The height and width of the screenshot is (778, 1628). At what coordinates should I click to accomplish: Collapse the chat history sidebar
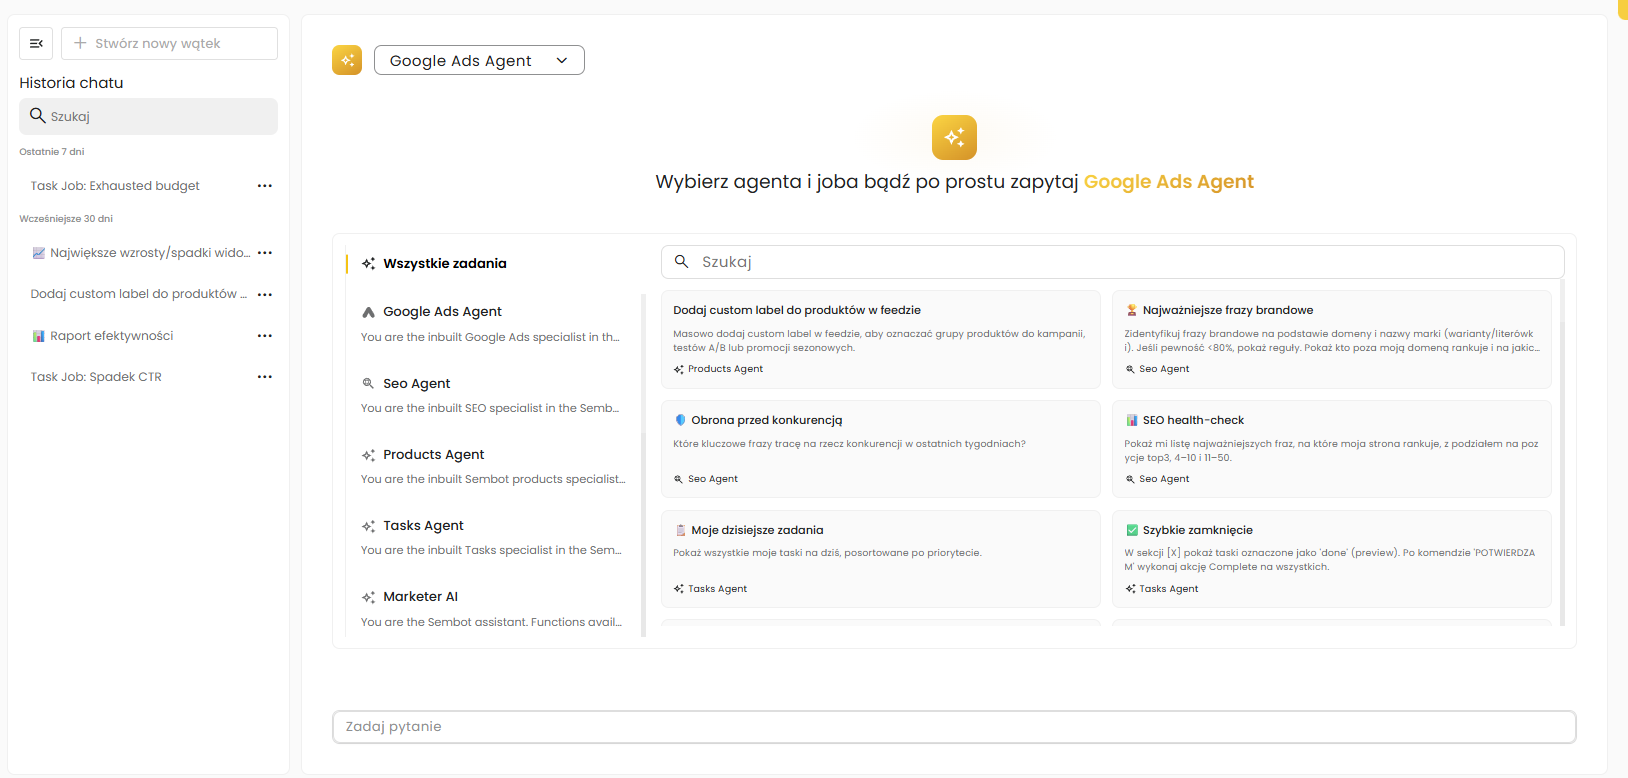(x=36, y=43)
